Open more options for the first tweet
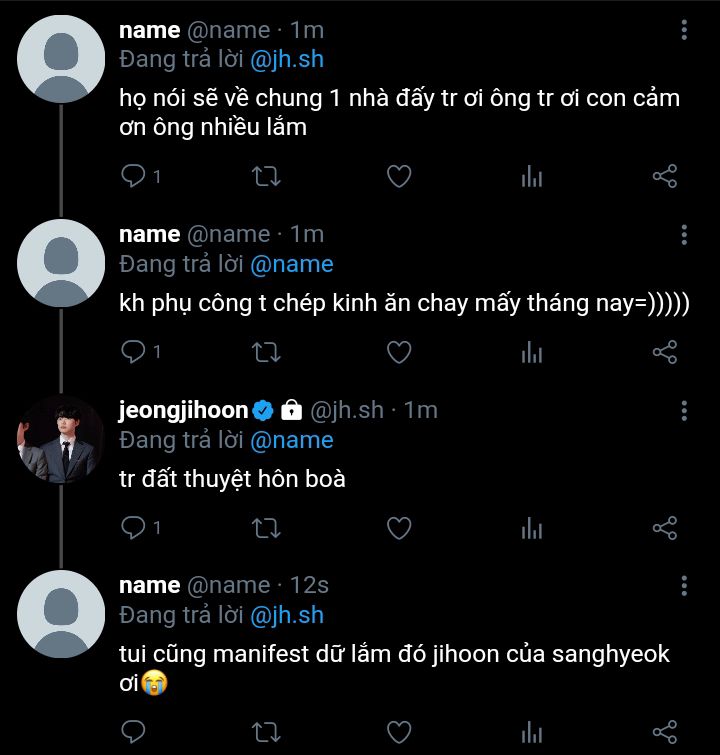Screen dimensions: 720x755 point(684,32)
